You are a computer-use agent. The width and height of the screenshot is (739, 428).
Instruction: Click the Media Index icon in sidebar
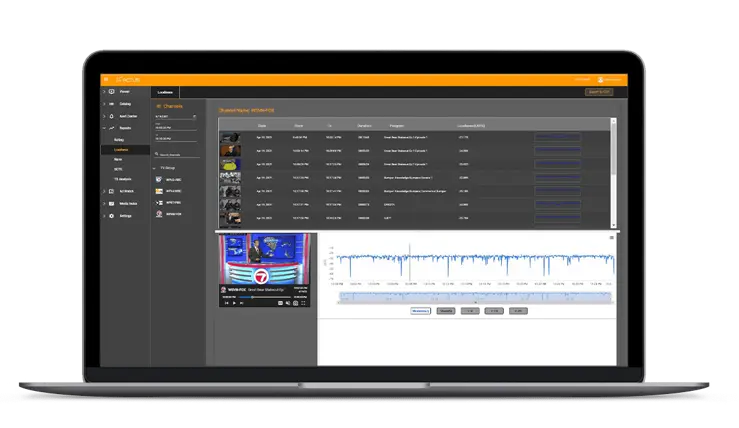(x=112, y=204)
